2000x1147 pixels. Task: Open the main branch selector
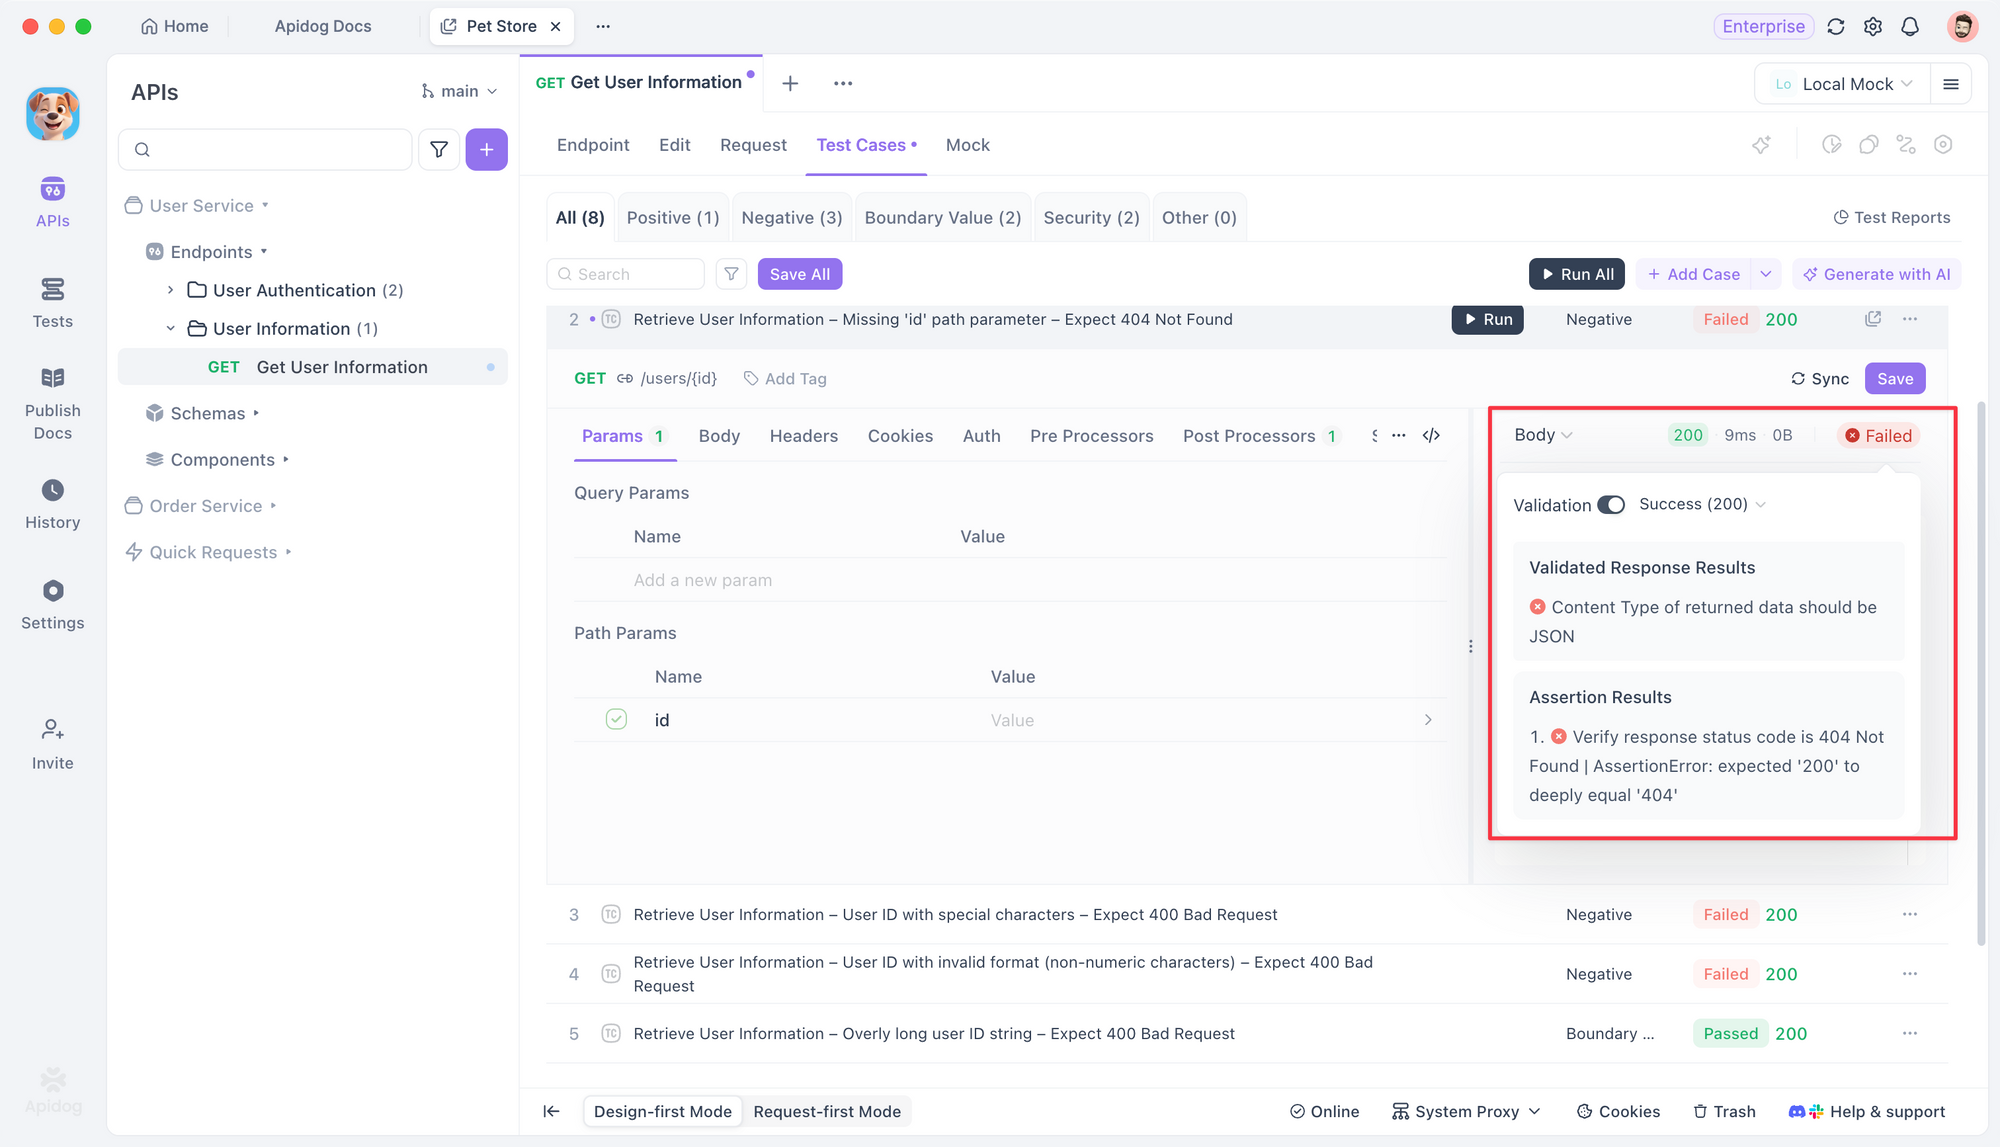458,90
